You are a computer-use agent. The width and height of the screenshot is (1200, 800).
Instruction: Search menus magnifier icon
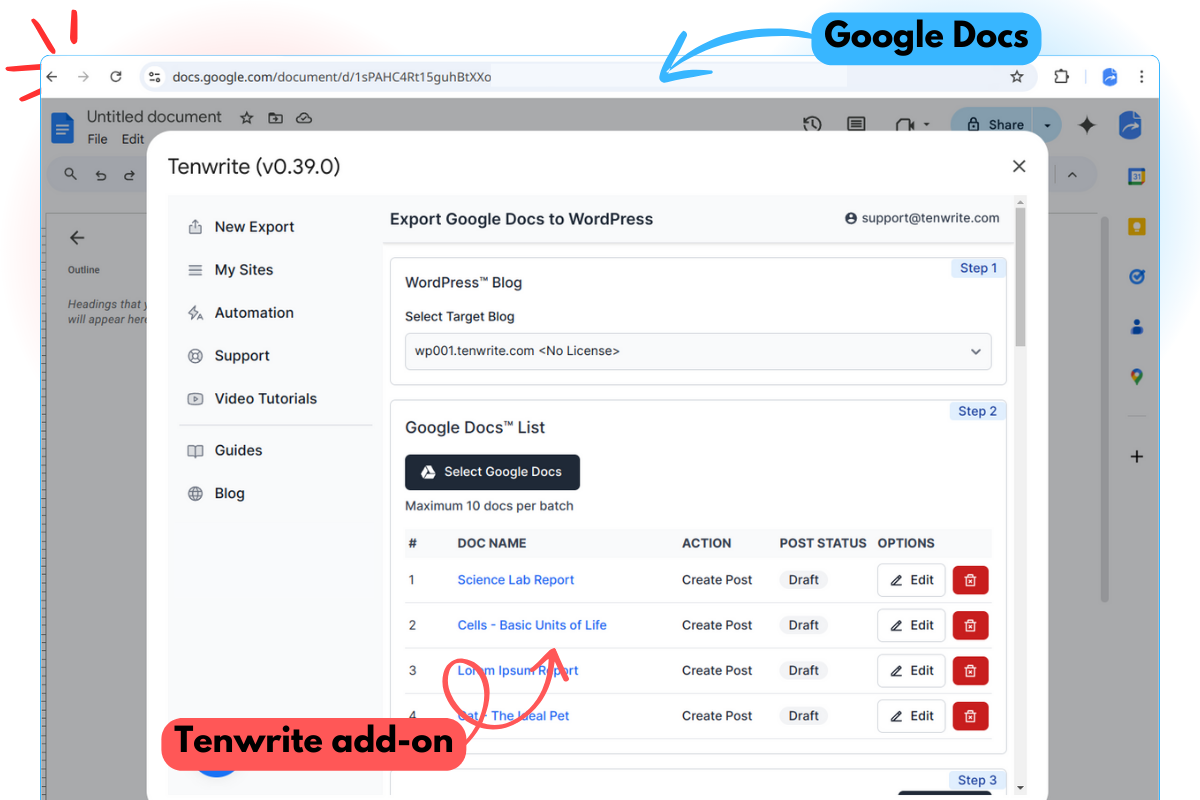70,174
